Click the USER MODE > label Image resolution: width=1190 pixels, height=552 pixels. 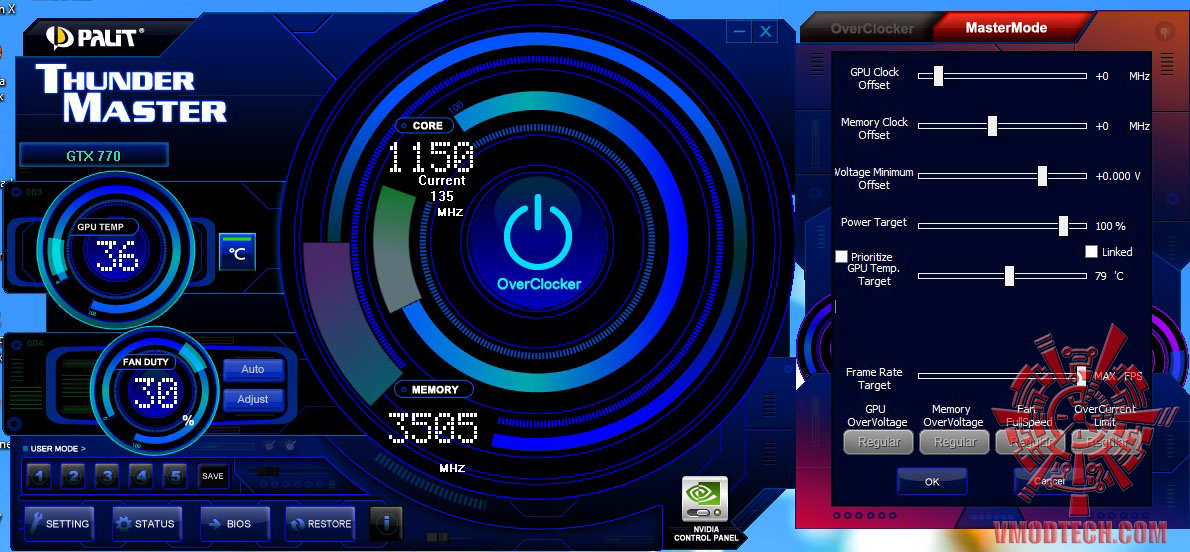[58, 449]
